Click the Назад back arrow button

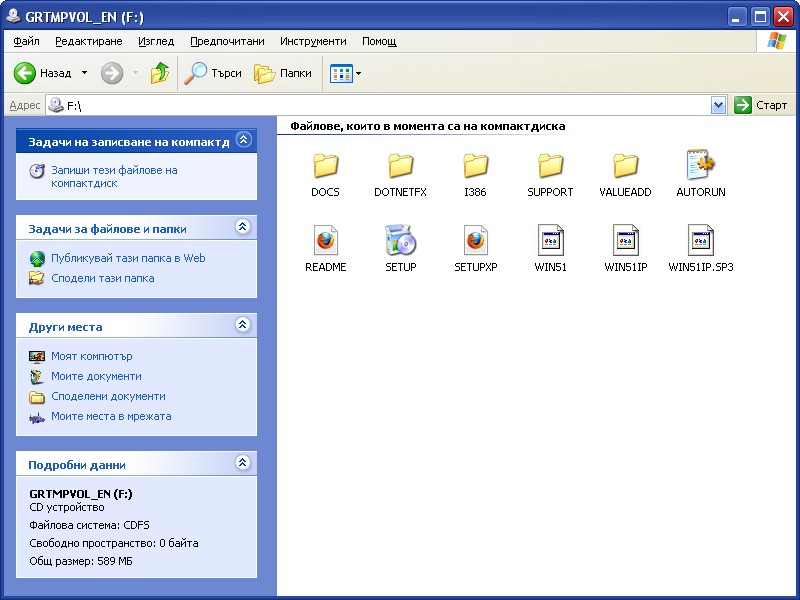(x=42, y=73)
